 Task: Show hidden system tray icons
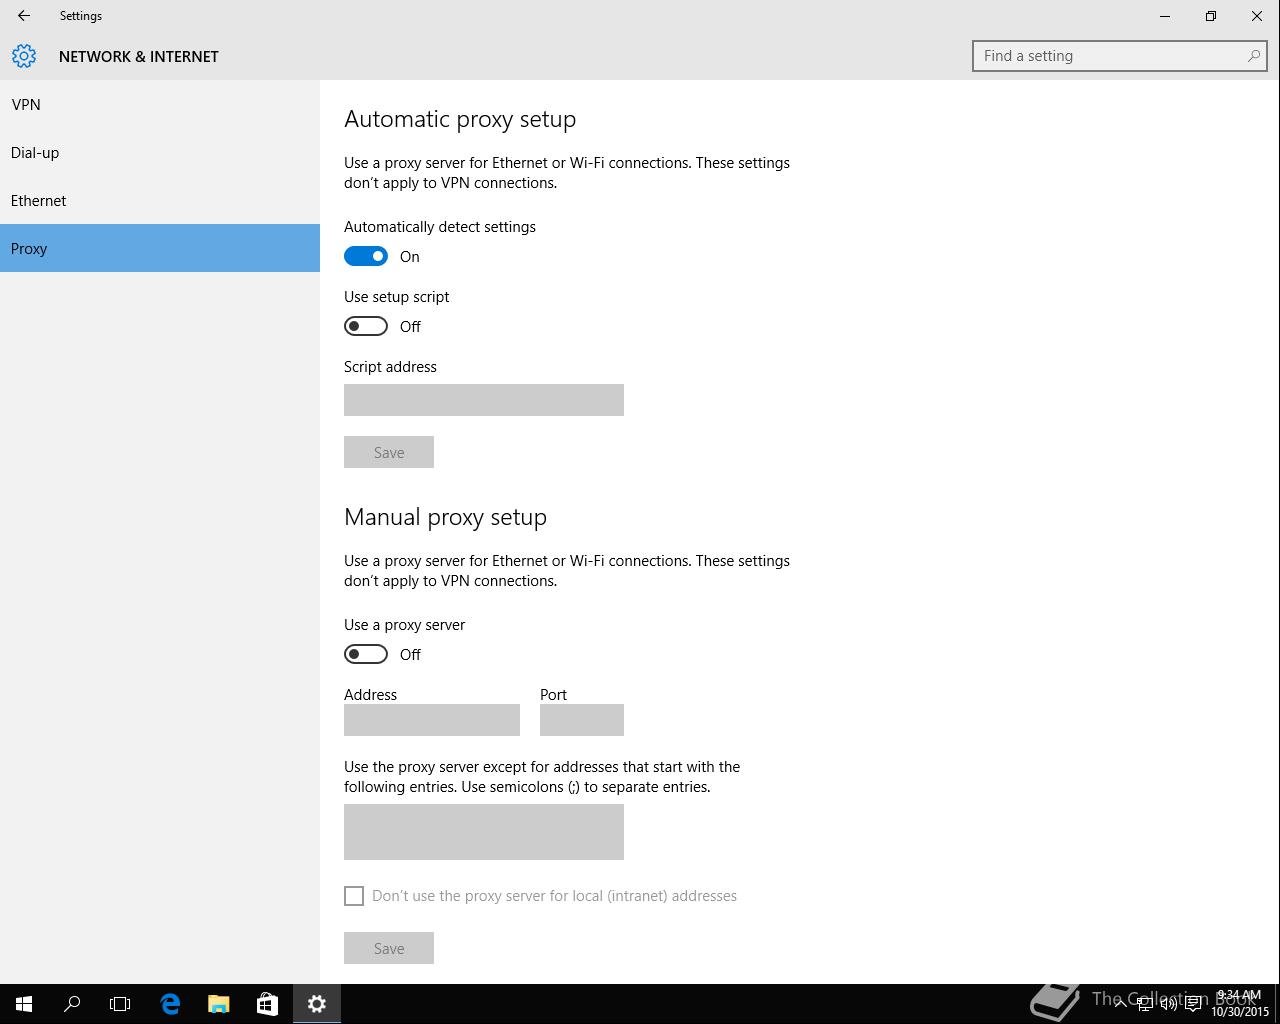pos(1120,1004)
